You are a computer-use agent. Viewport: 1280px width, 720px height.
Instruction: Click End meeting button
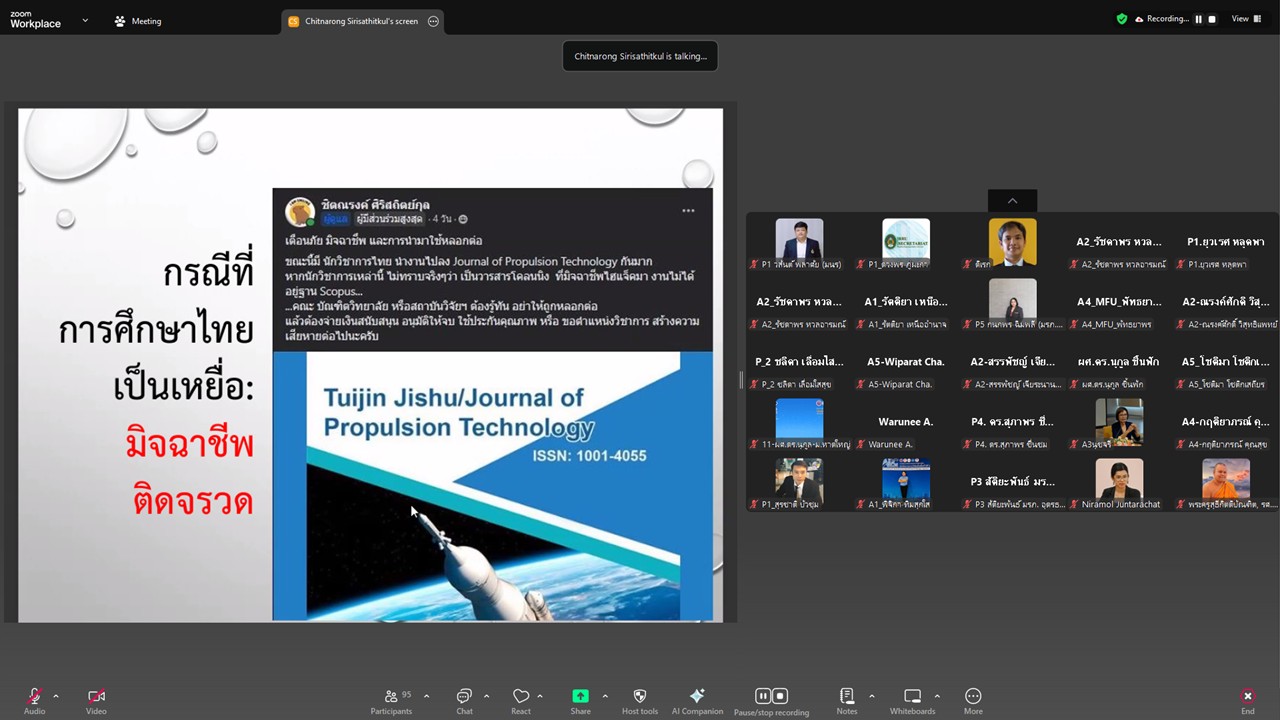click(1248, 700)
